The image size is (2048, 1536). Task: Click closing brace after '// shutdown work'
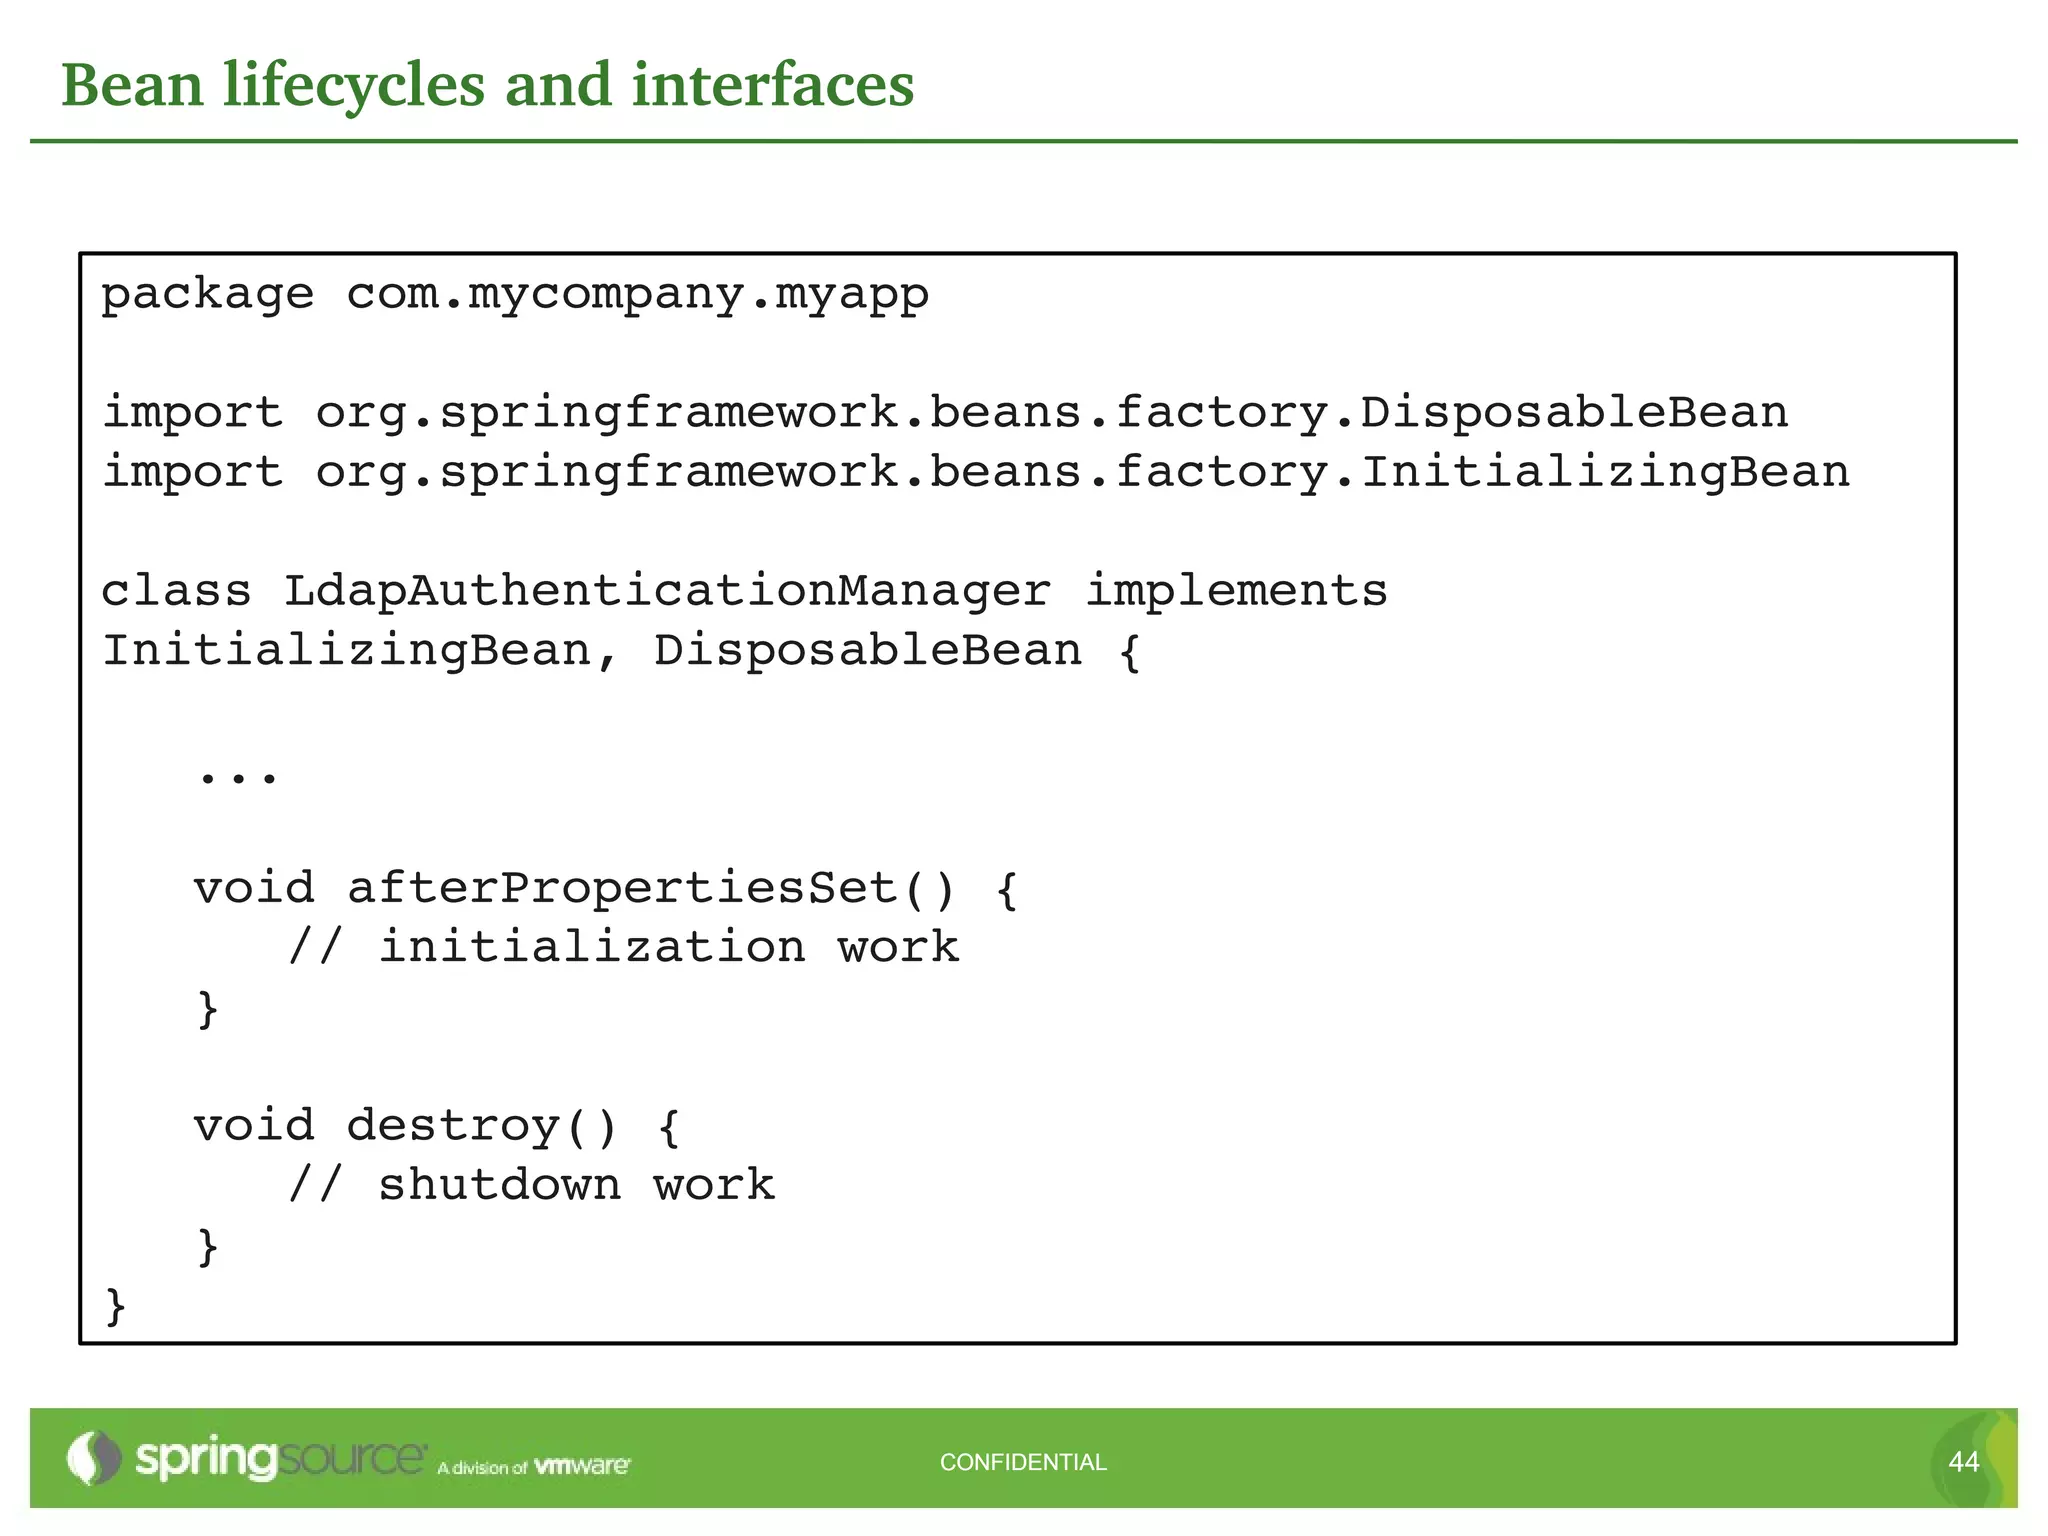tap(208, 1246)
